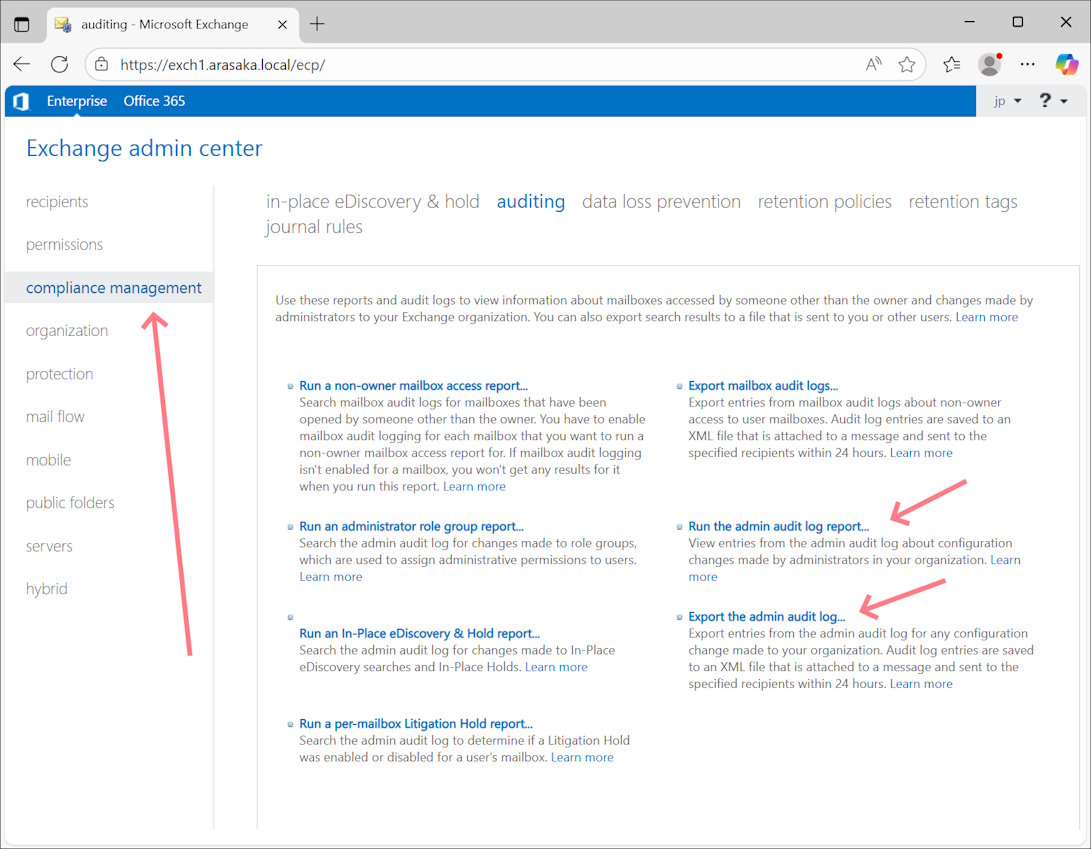This screenshot has height=849, width=1091.
Task: Open the Favorites list icon
Action: point(951,64)
